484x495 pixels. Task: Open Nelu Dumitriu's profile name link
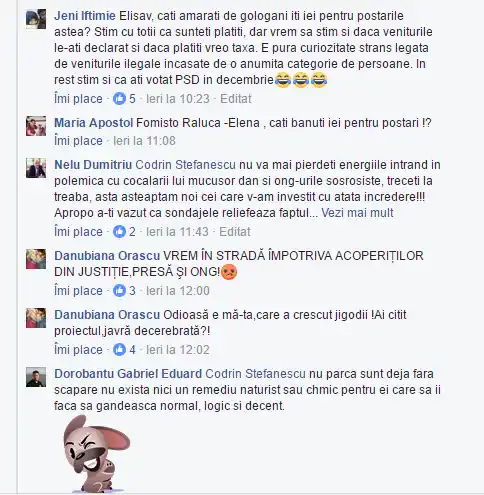pyautogui.click(x=93, y=165)
